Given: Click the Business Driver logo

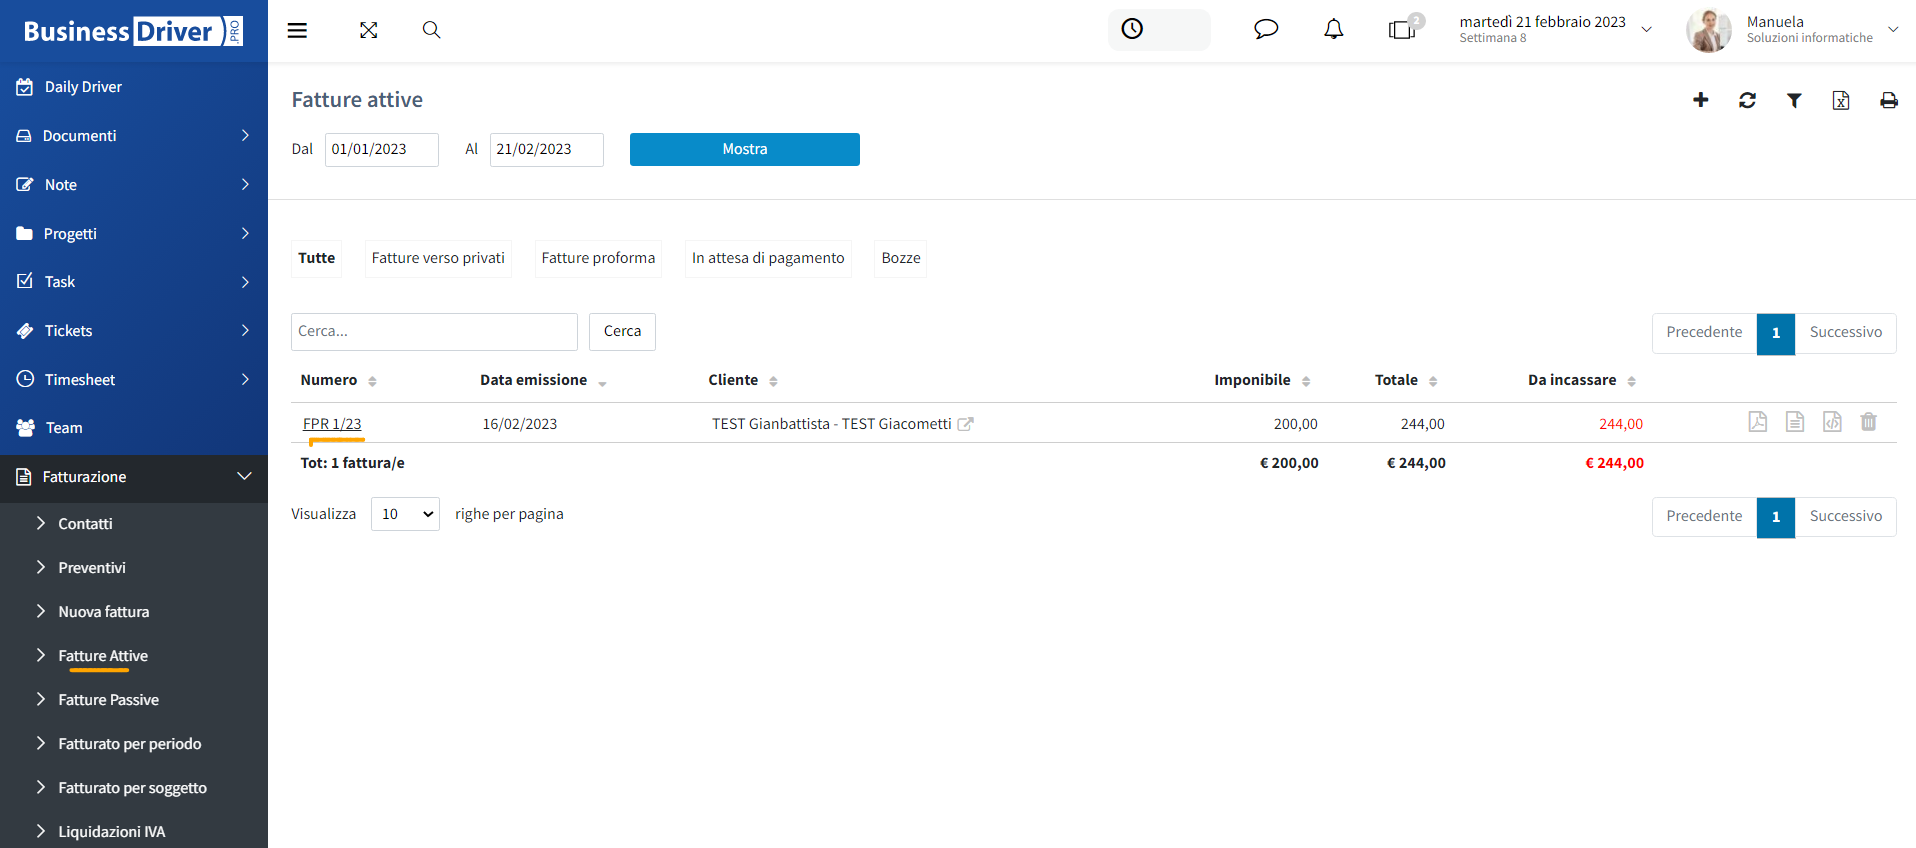Looking at the screenshot, I should (133, 31).
